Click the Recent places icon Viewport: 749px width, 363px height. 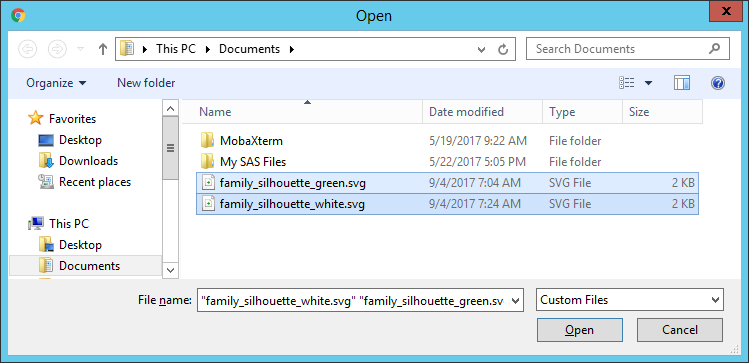point(46,182)
